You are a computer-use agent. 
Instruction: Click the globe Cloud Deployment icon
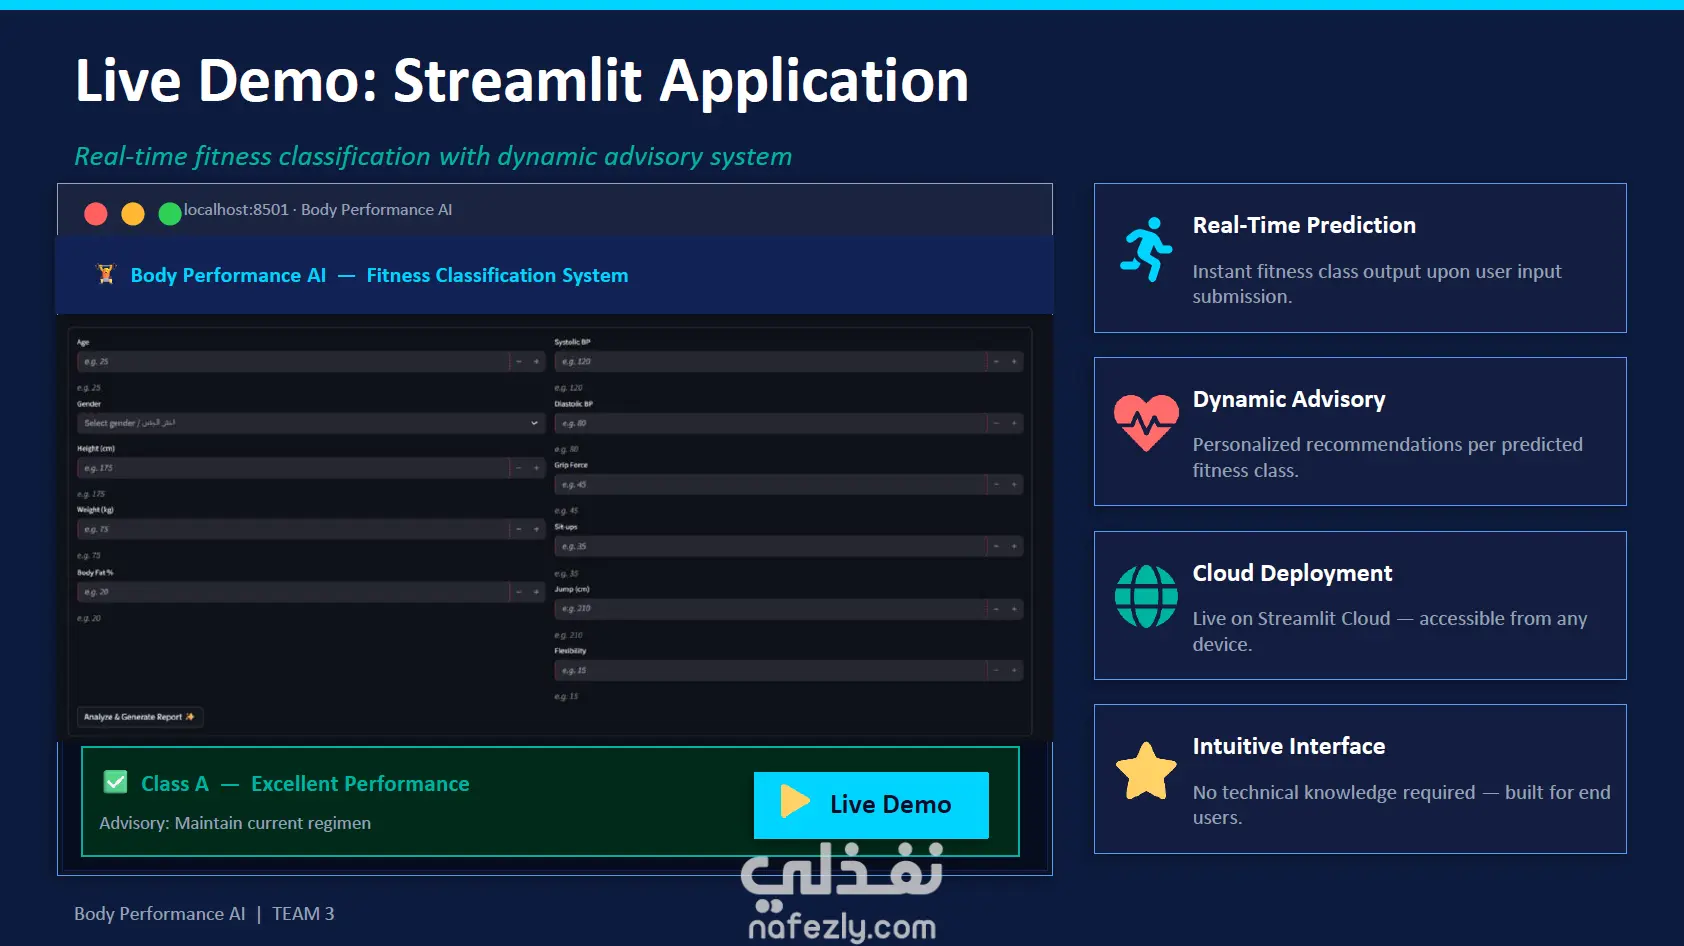pos(1146,596)
